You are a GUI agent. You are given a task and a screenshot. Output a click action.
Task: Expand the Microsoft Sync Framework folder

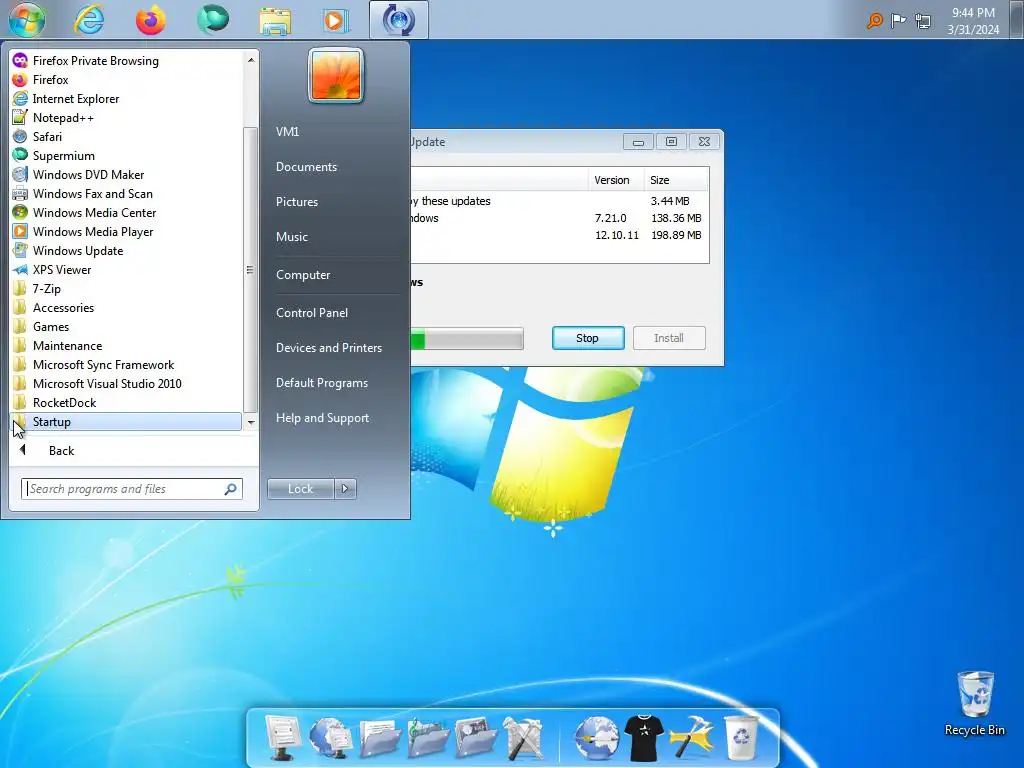point(126,364)
